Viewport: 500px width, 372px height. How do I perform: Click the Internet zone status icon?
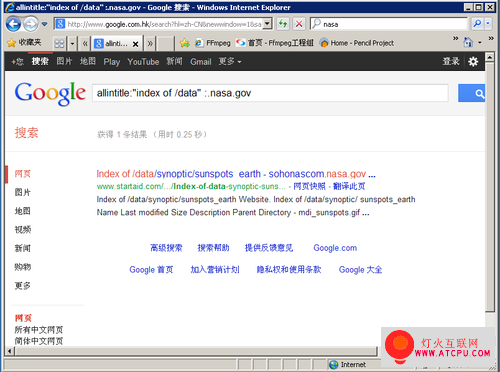[334, 365]
